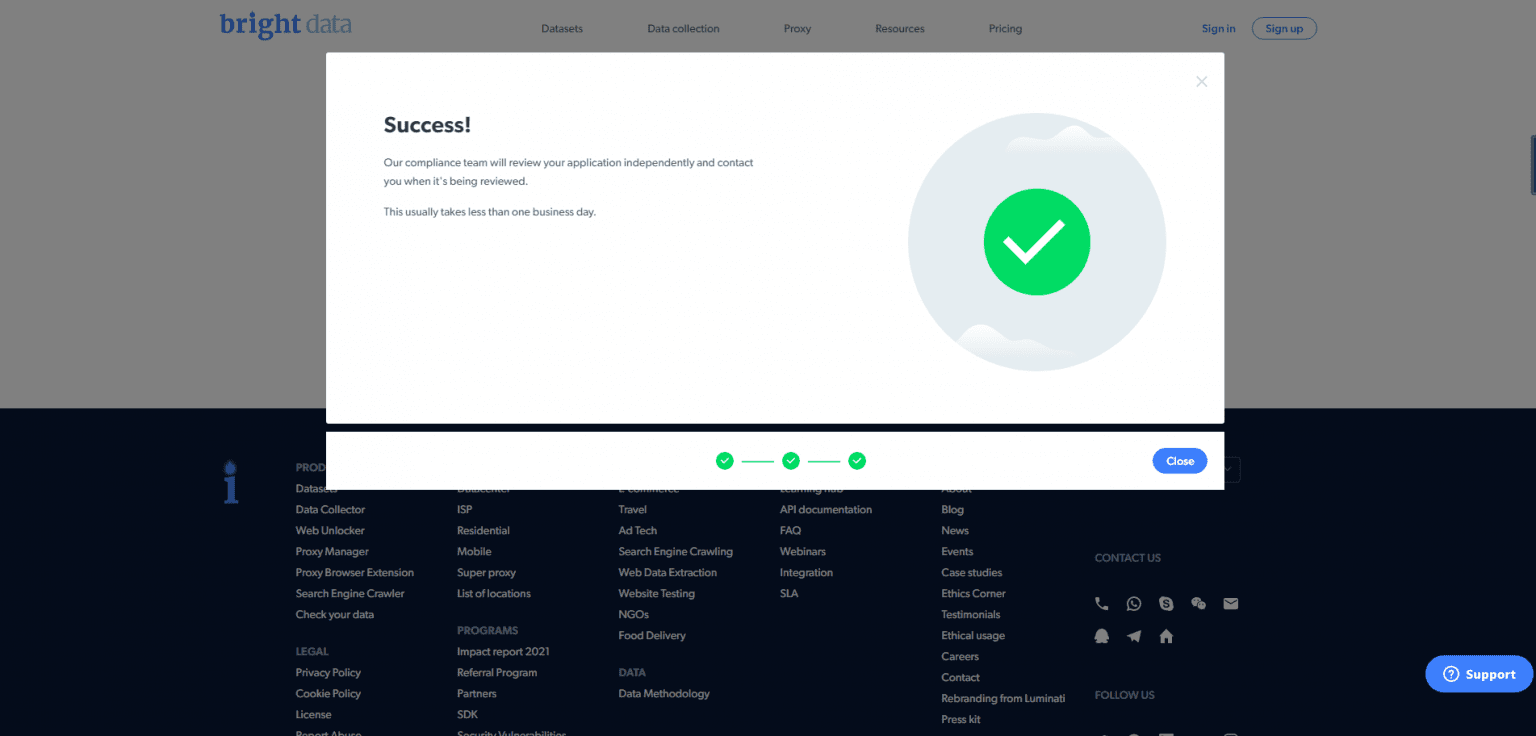Screen dimensions: 1536x736
Task: Open the Resources navigation menu
Action: tap(899, 28)
